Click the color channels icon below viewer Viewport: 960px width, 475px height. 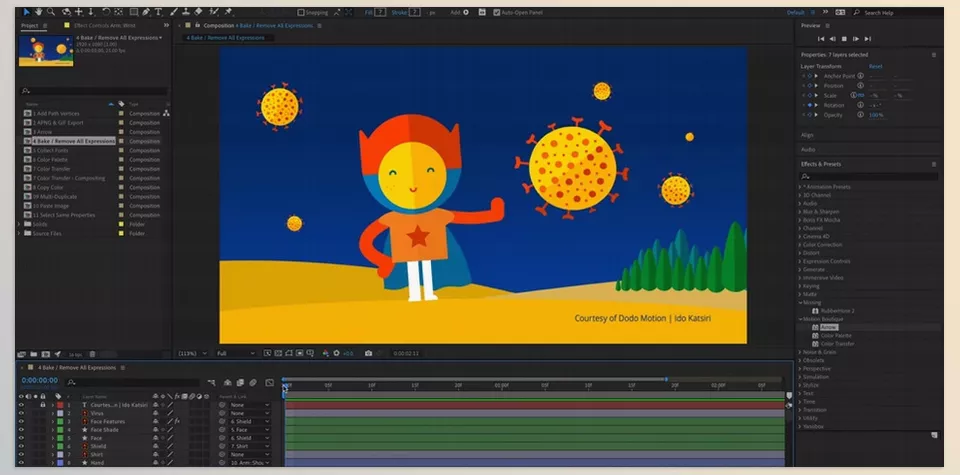click(325, 353)
